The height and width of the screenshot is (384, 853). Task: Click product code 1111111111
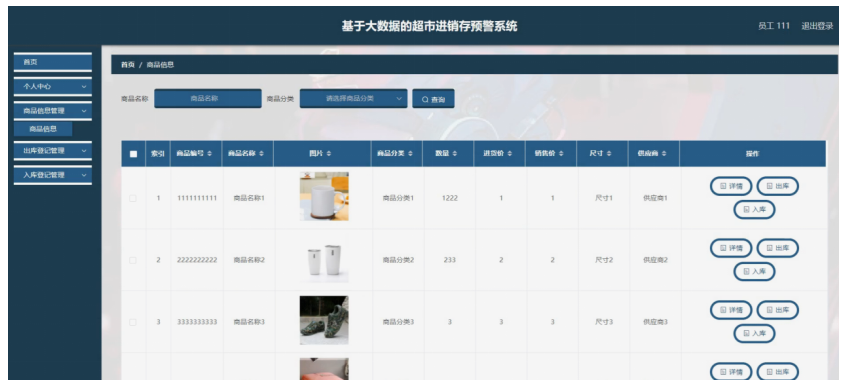tap(197, 199)
